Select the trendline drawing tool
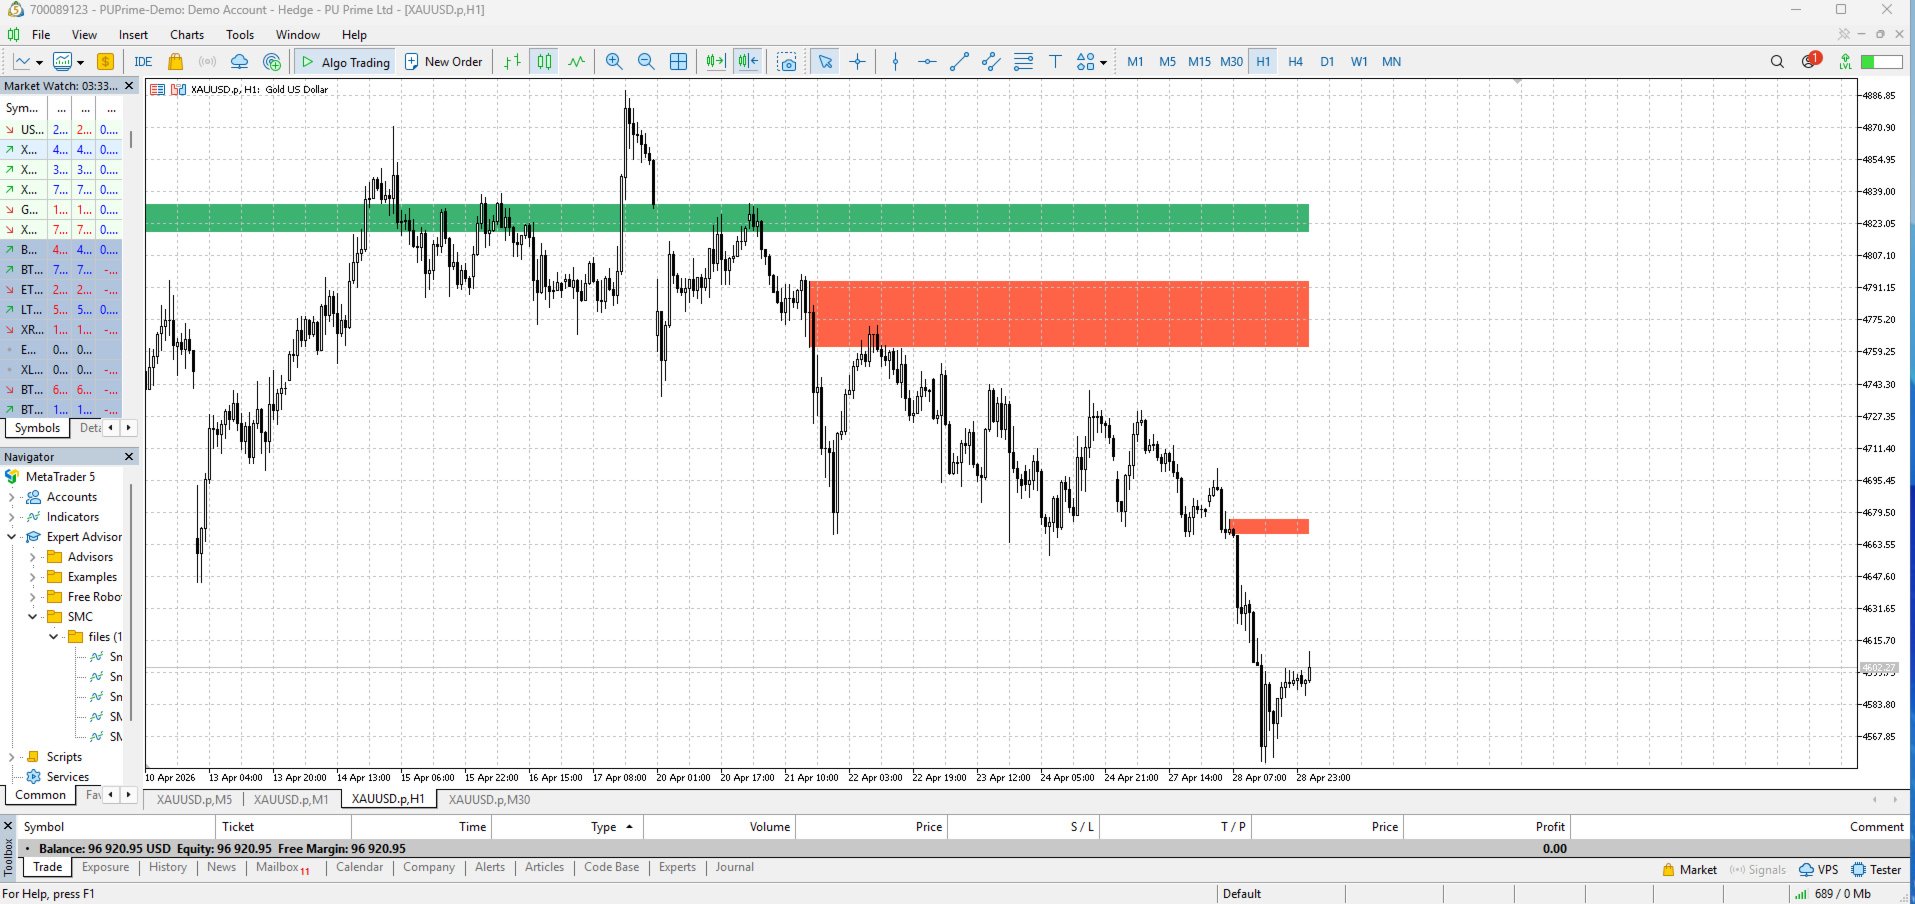Image resolution: width=1915 pixels, height=904 pixels. [959, 62]
